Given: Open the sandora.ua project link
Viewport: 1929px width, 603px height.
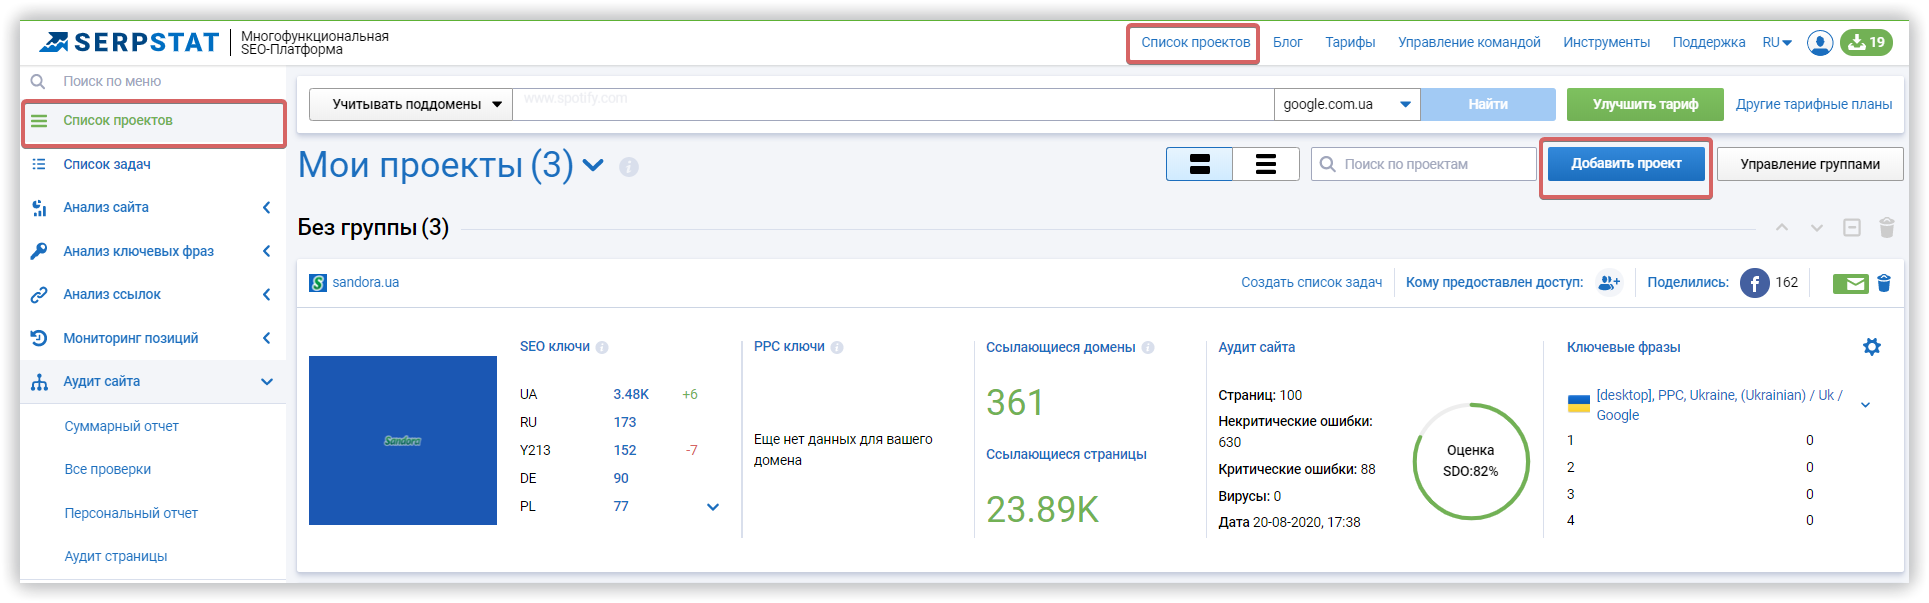Looking at the screenshot, I should pos(365,282).
